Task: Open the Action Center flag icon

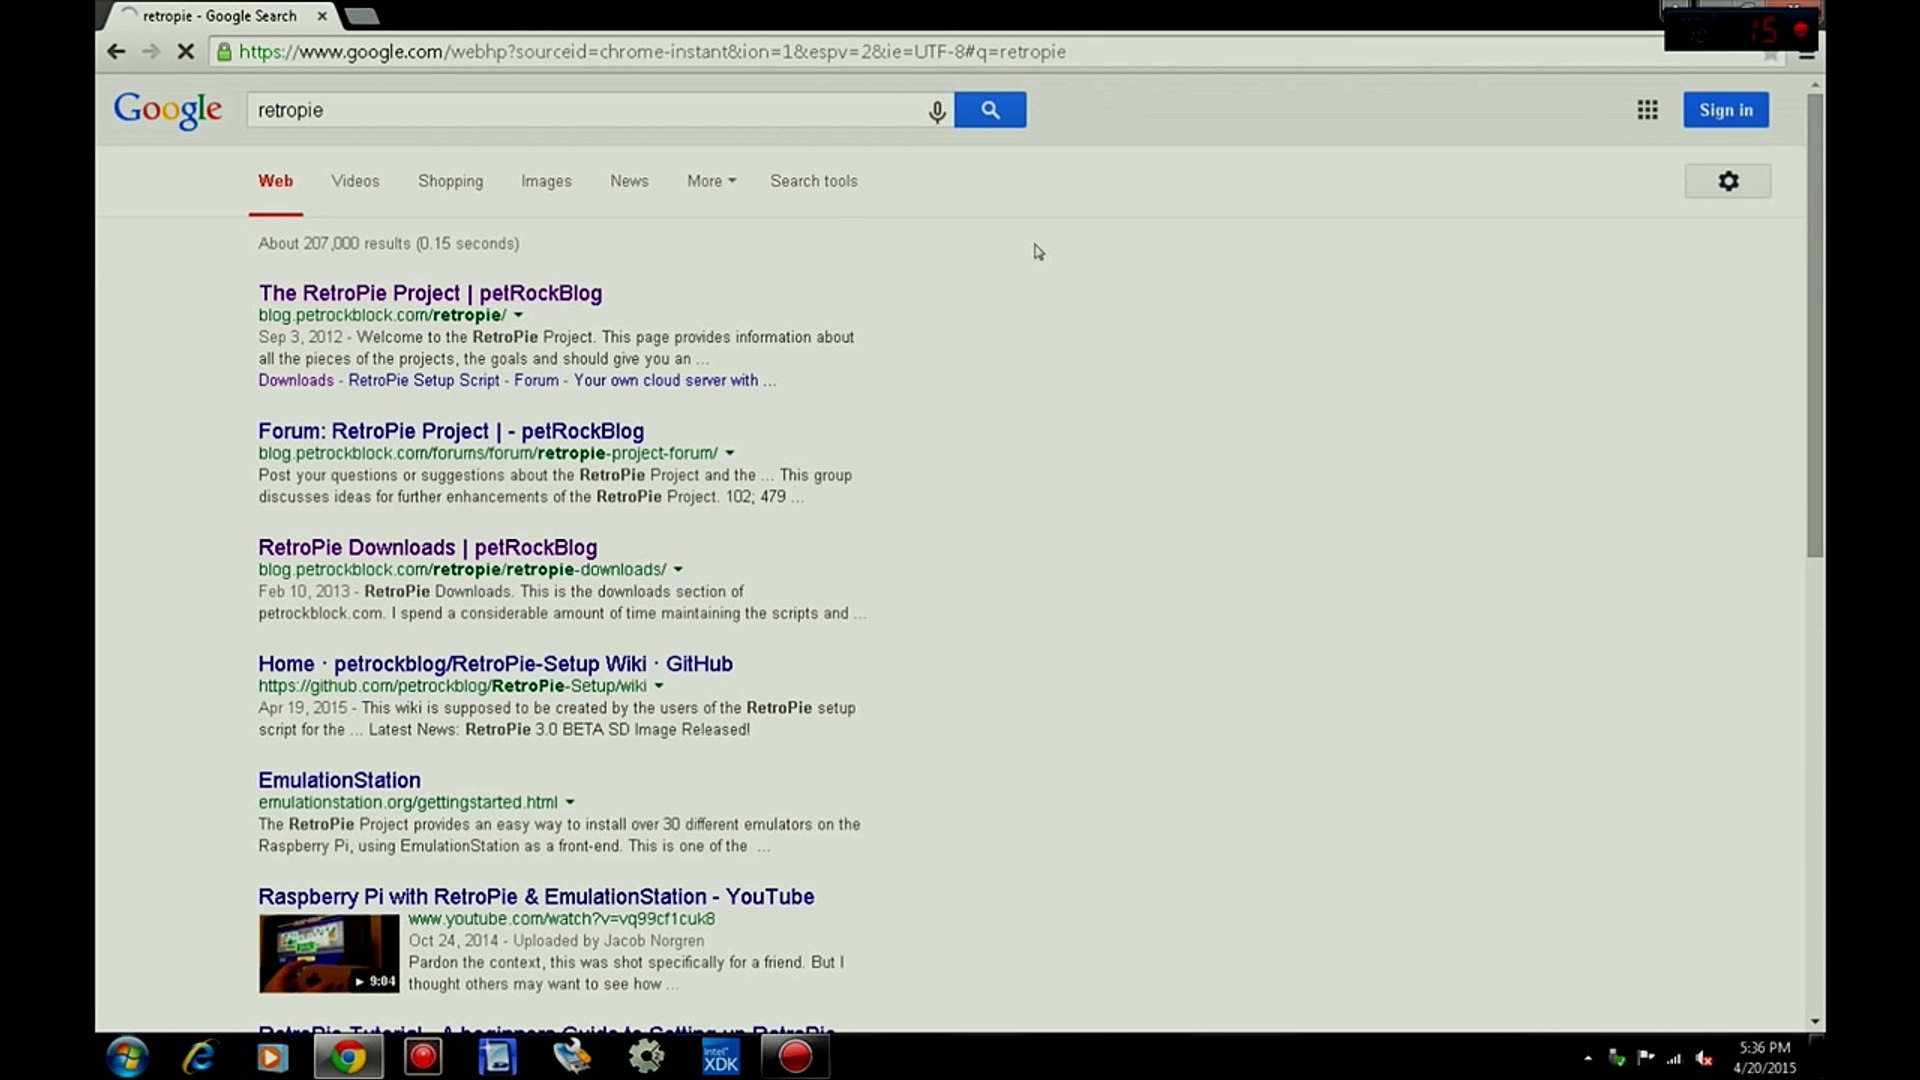Action: [1645, 1057]
